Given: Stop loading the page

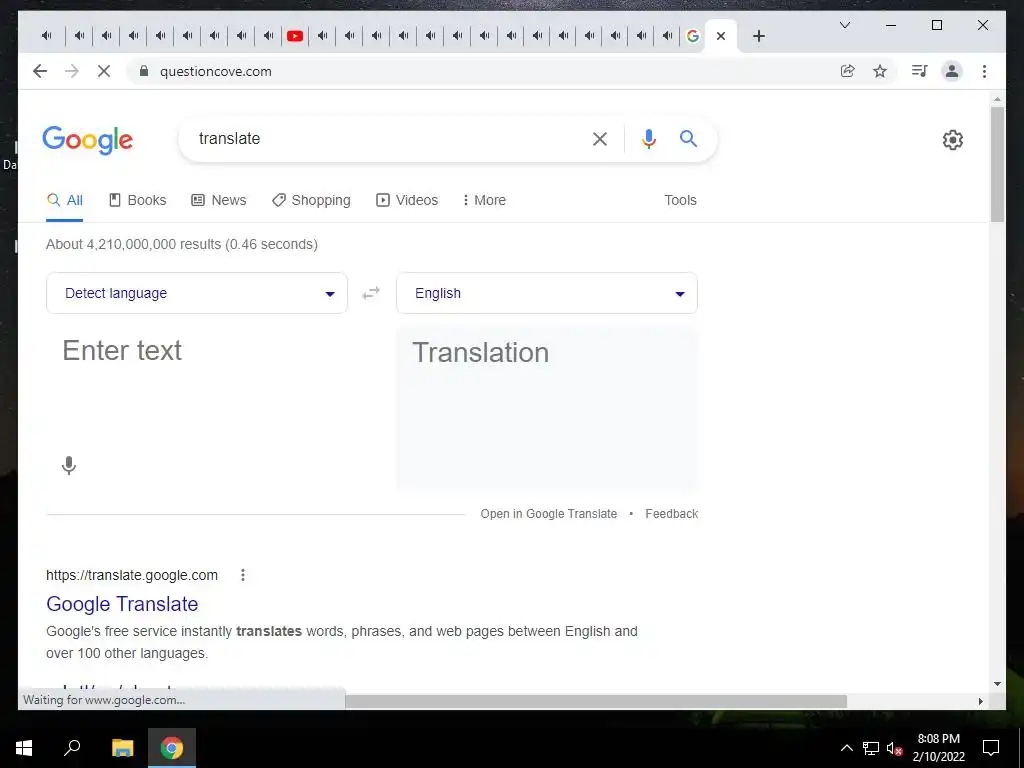Looking at the screenshot, I should [104, 71].
